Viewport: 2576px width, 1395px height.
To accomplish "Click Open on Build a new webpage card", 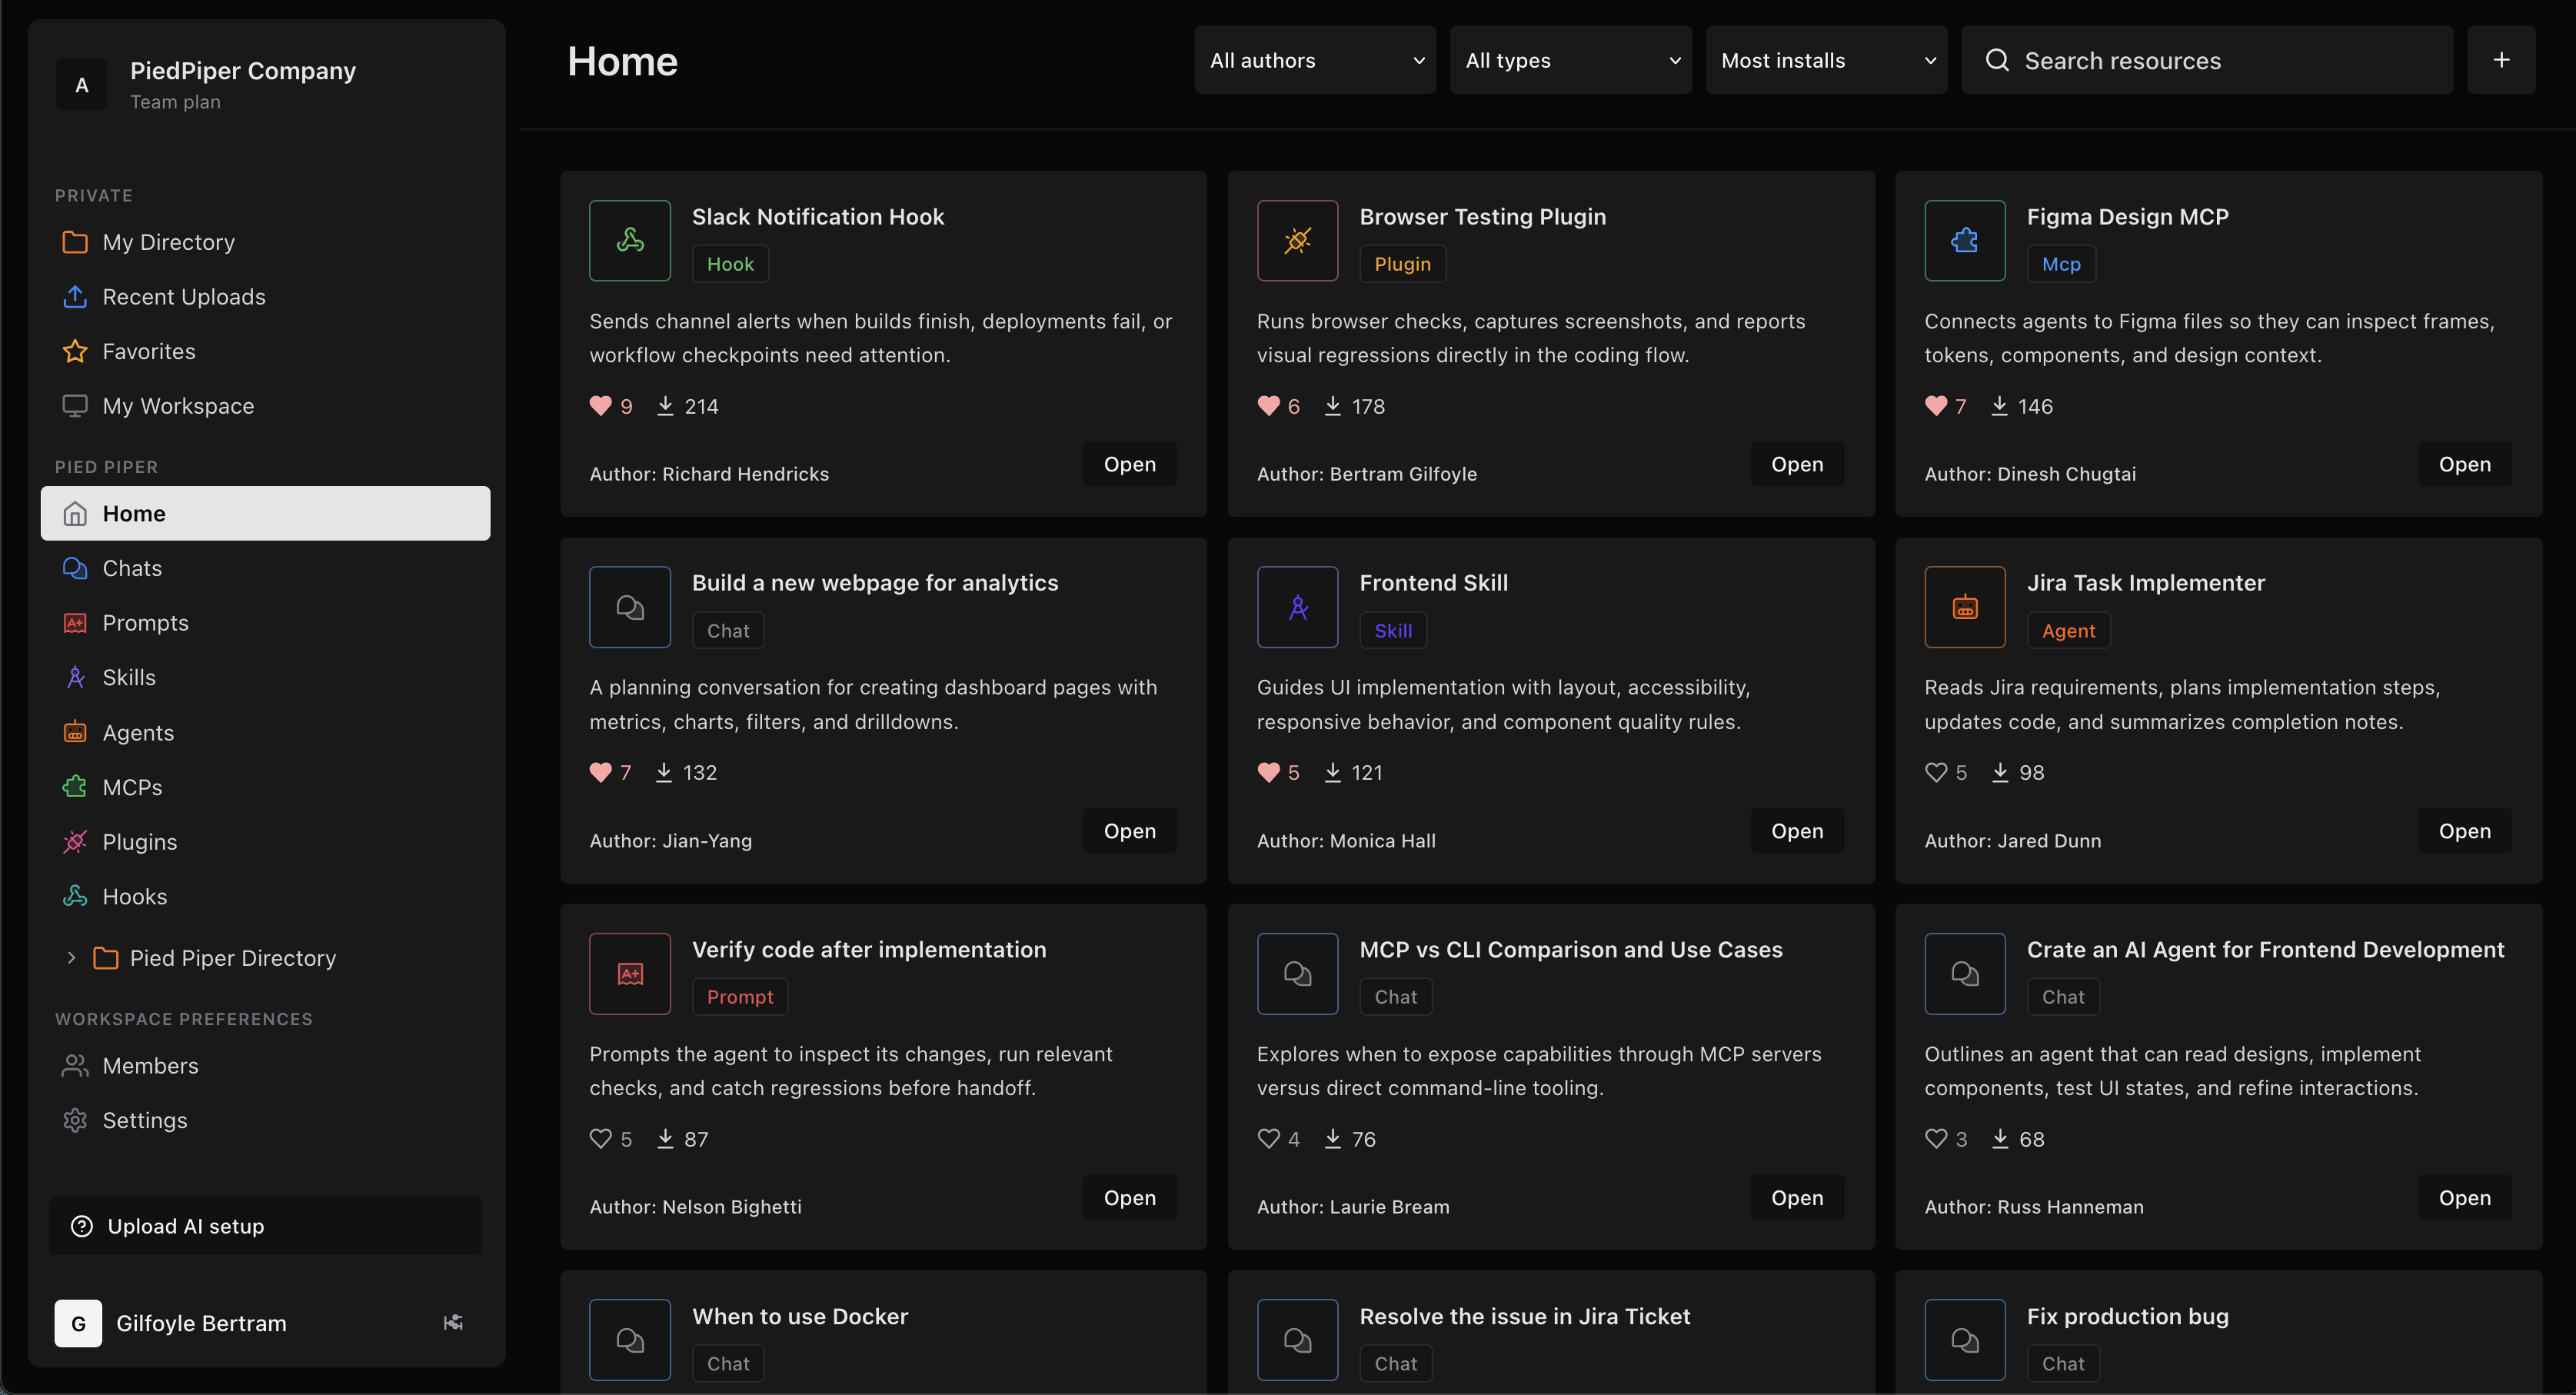I will pyautogui.click(x=1130, y=831).
